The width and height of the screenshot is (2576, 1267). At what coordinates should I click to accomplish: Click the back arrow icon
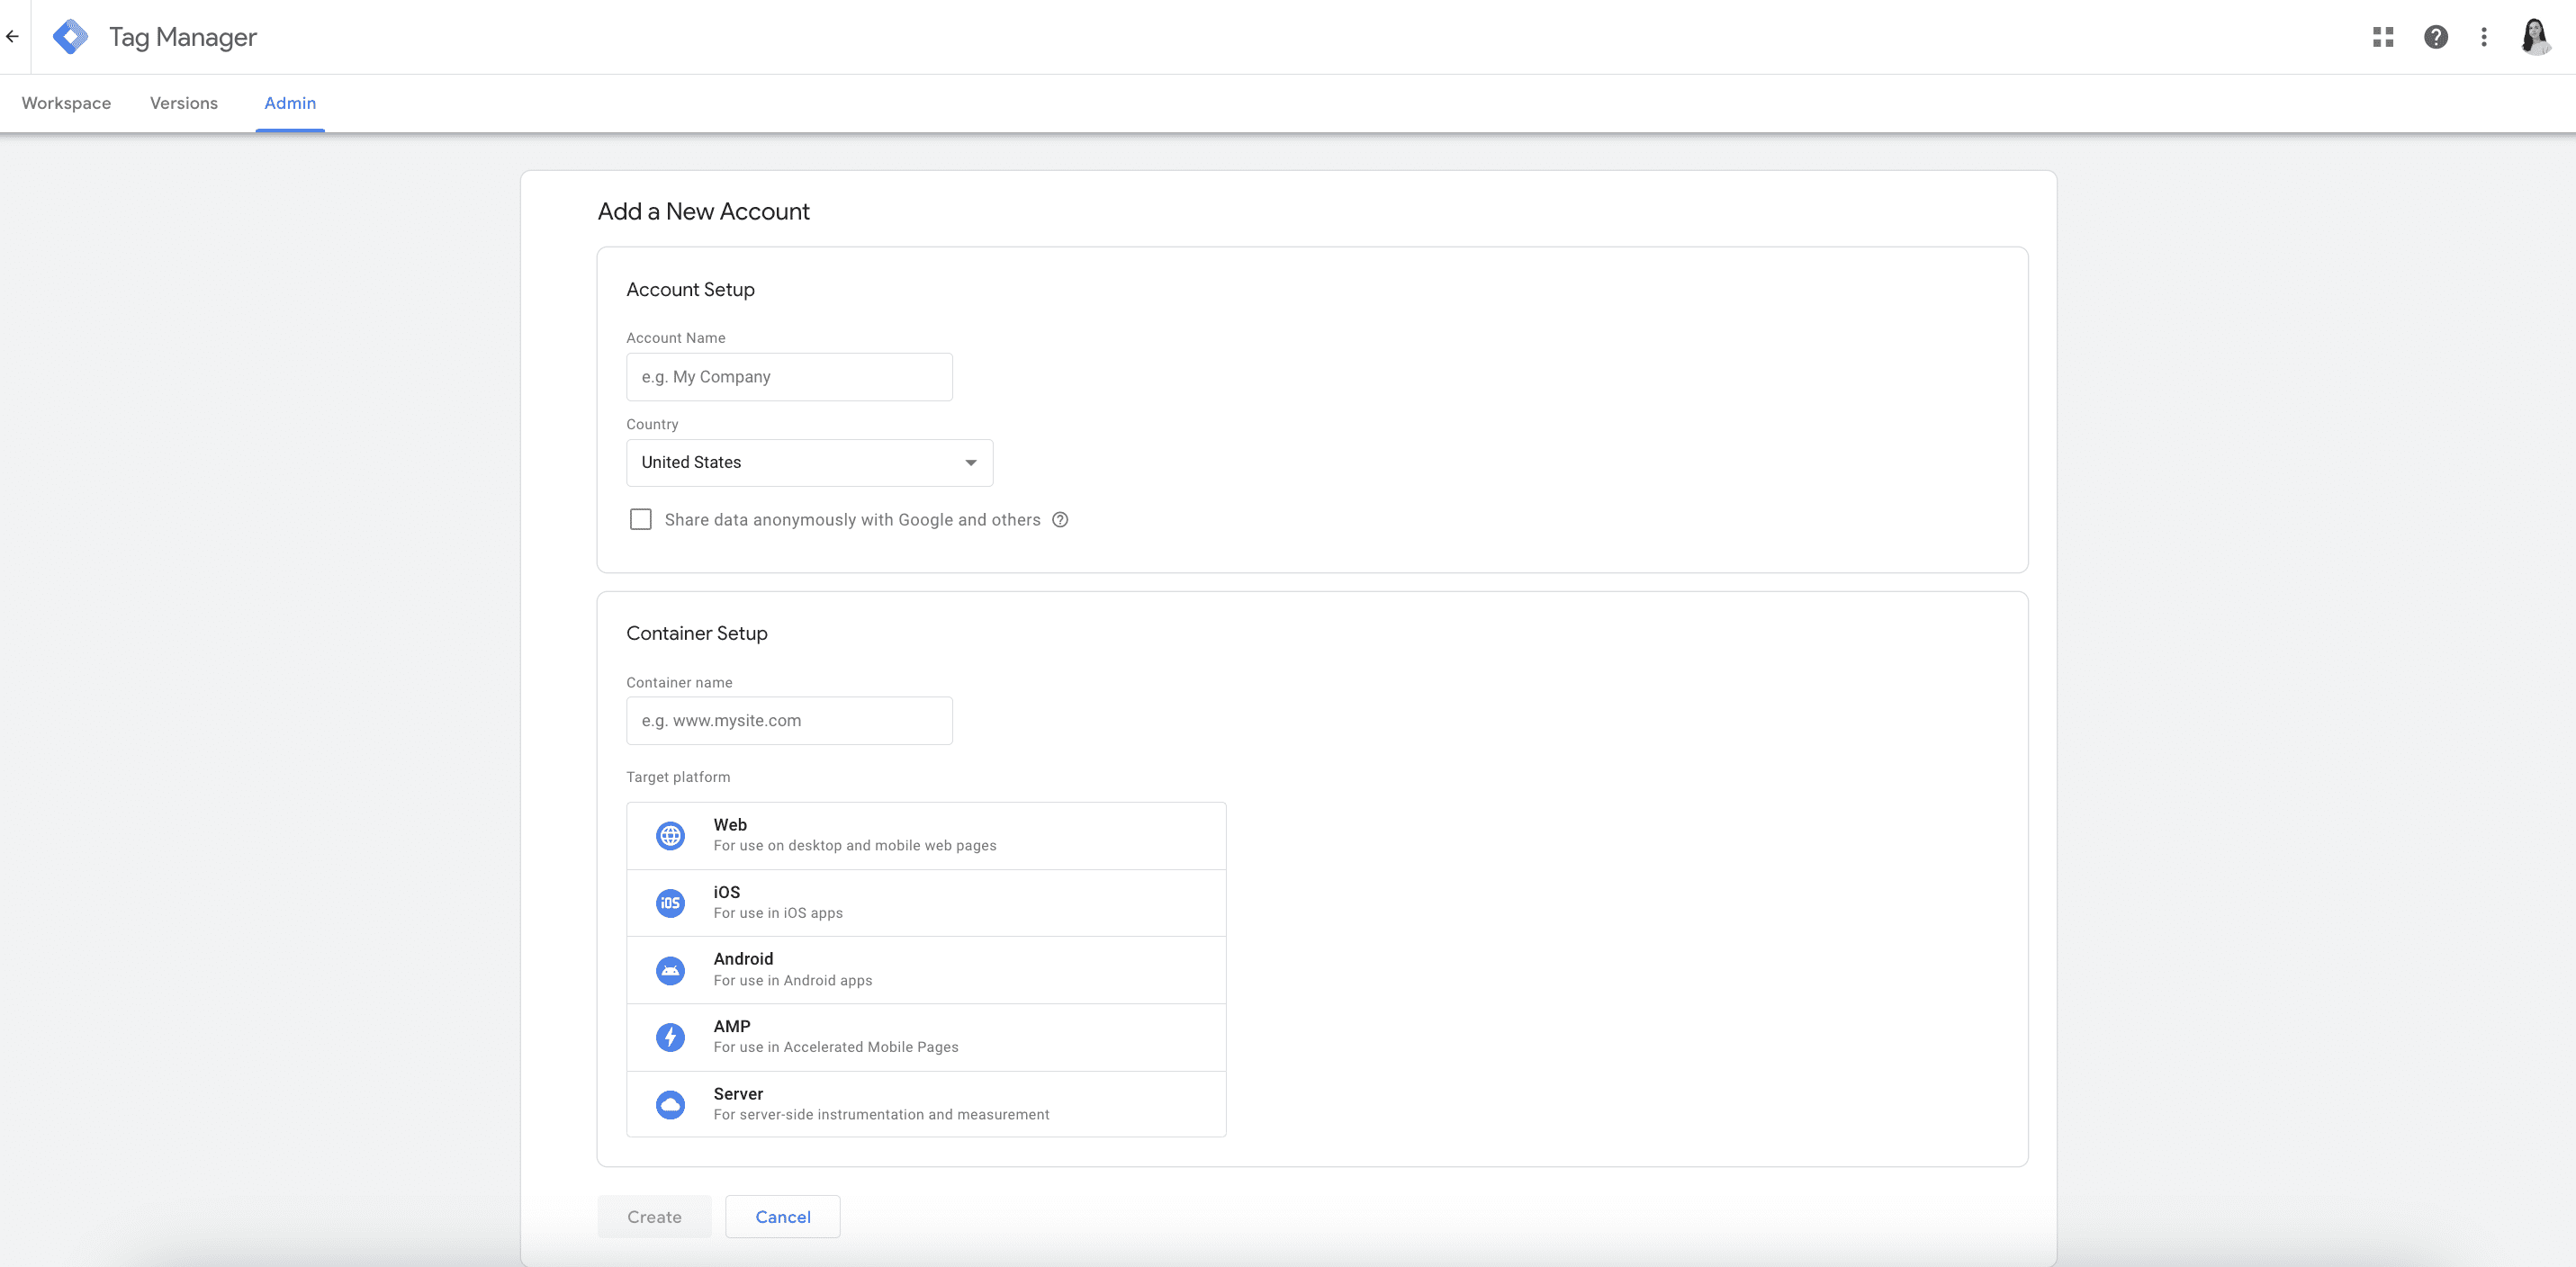pyautogui.click(x=12, y=37)
